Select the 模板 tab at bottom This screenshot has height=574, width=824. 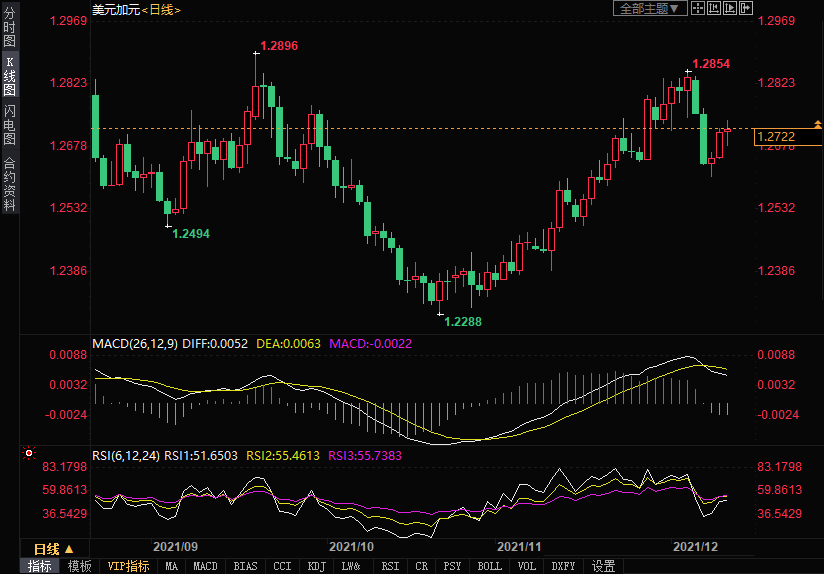point(80,566)
